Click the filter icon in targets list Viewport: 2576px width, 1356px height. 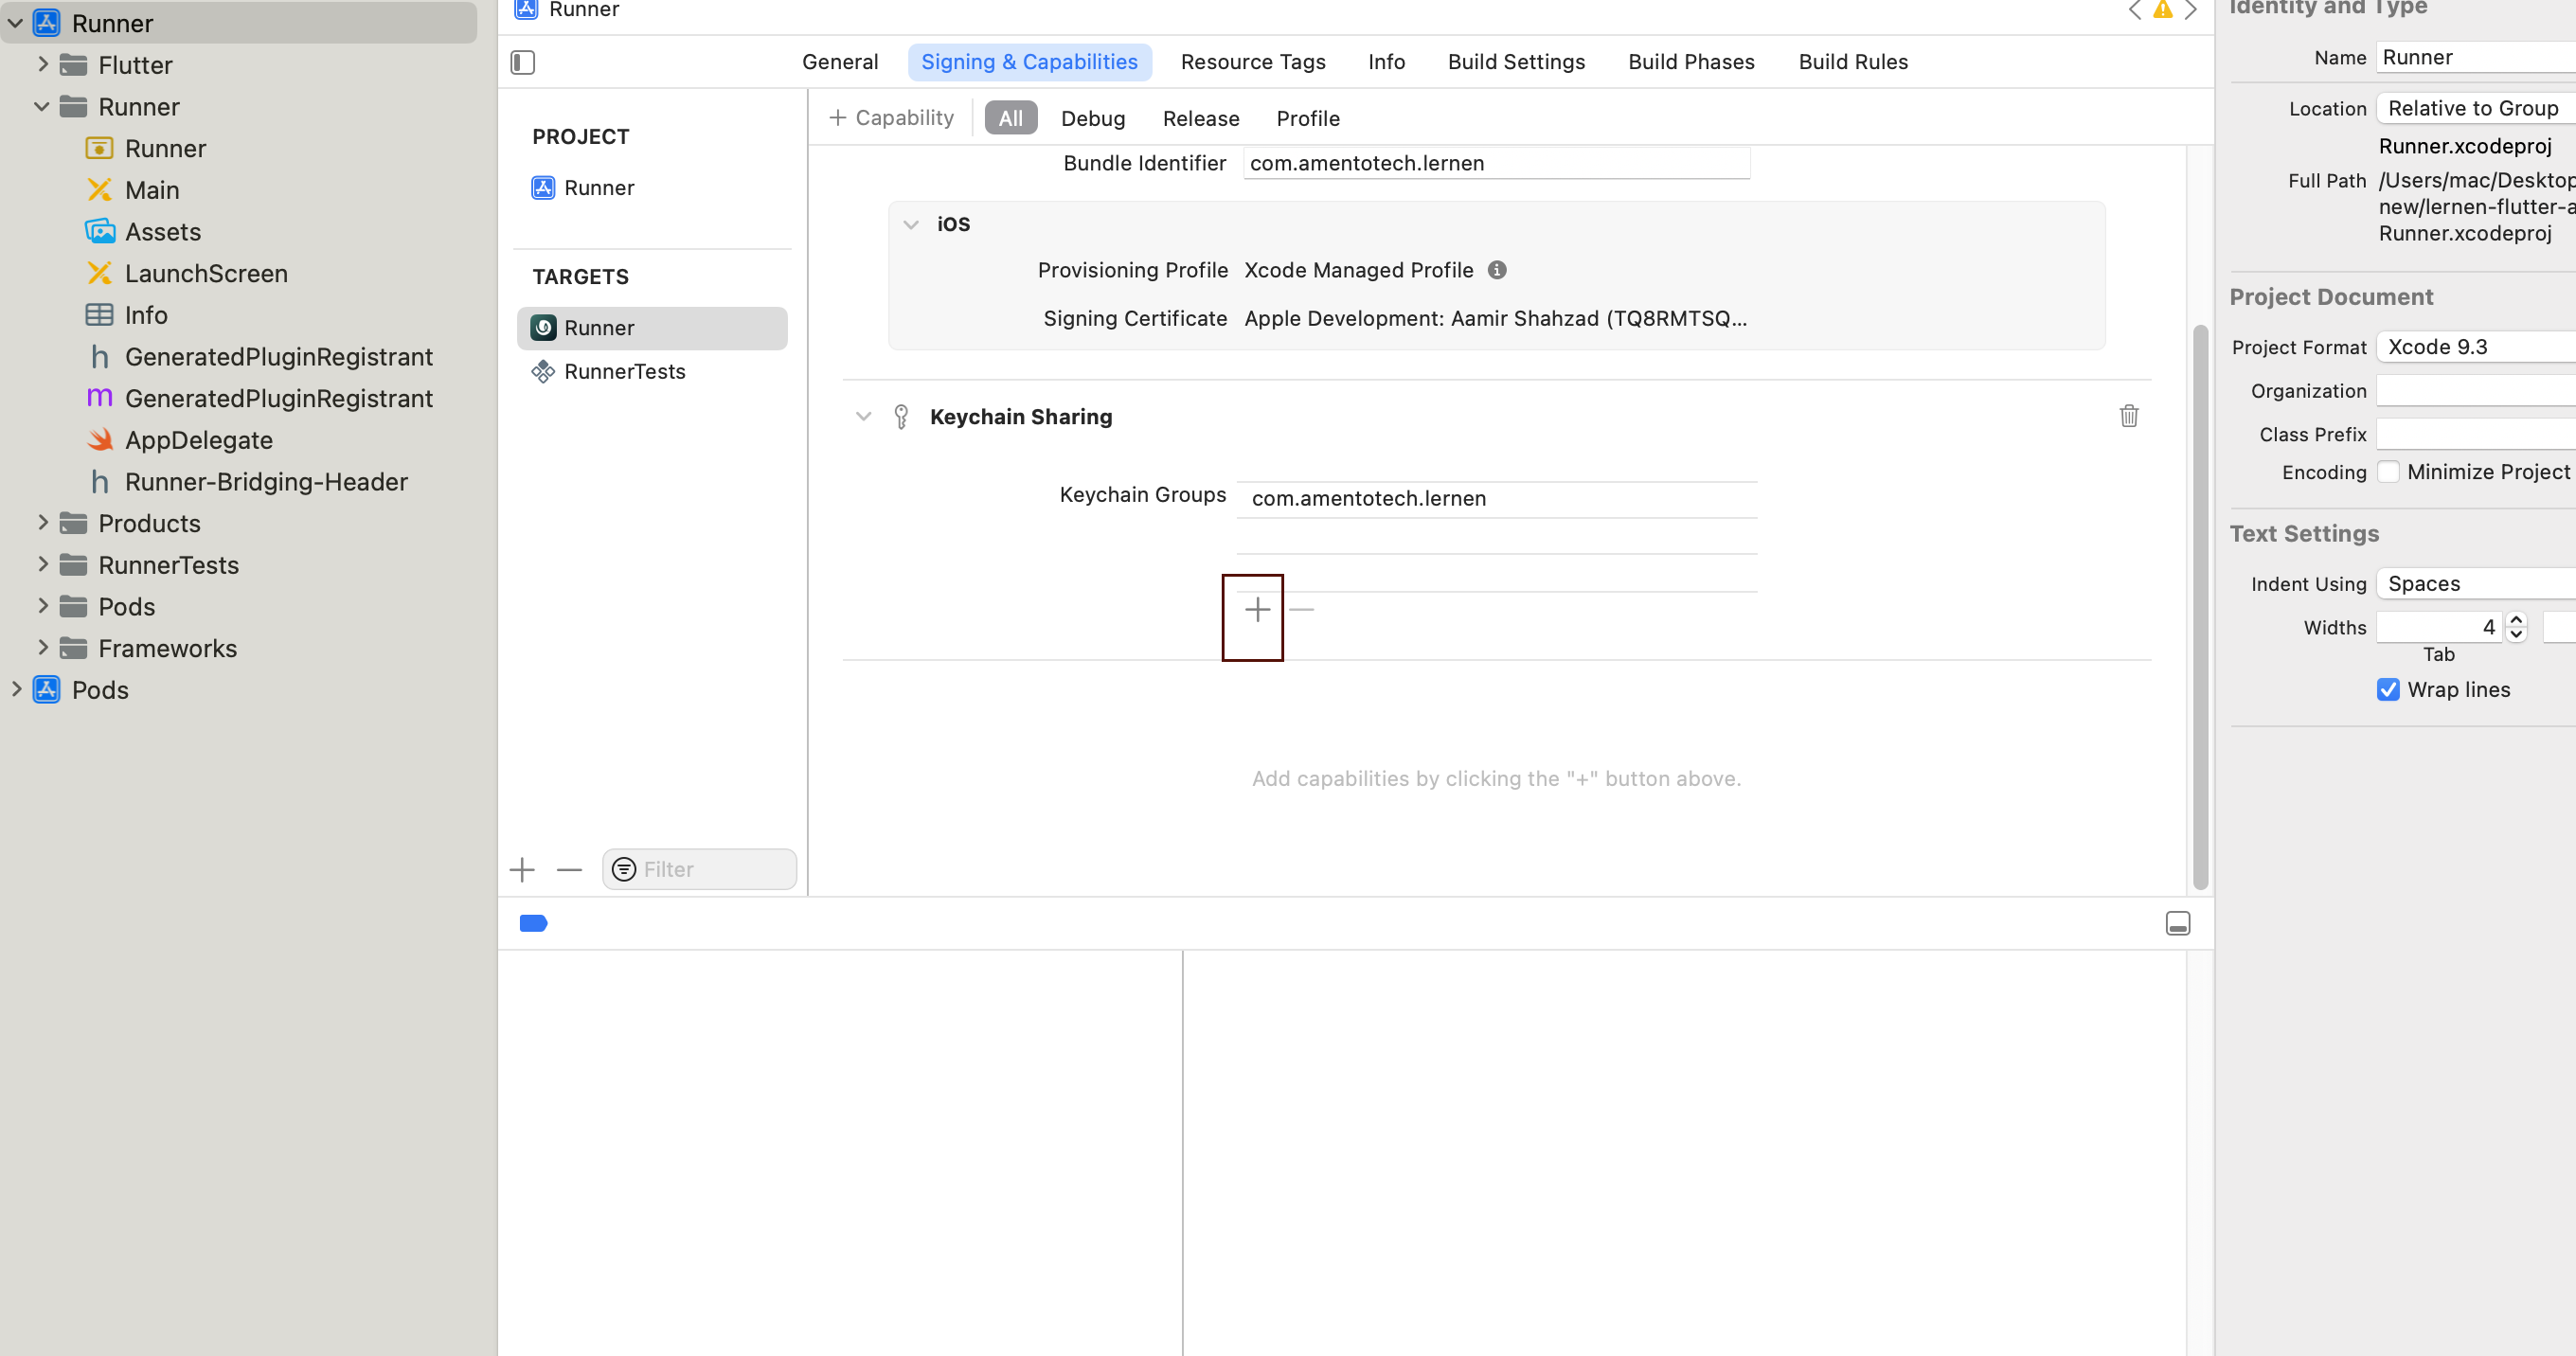(x=624, y=869)
